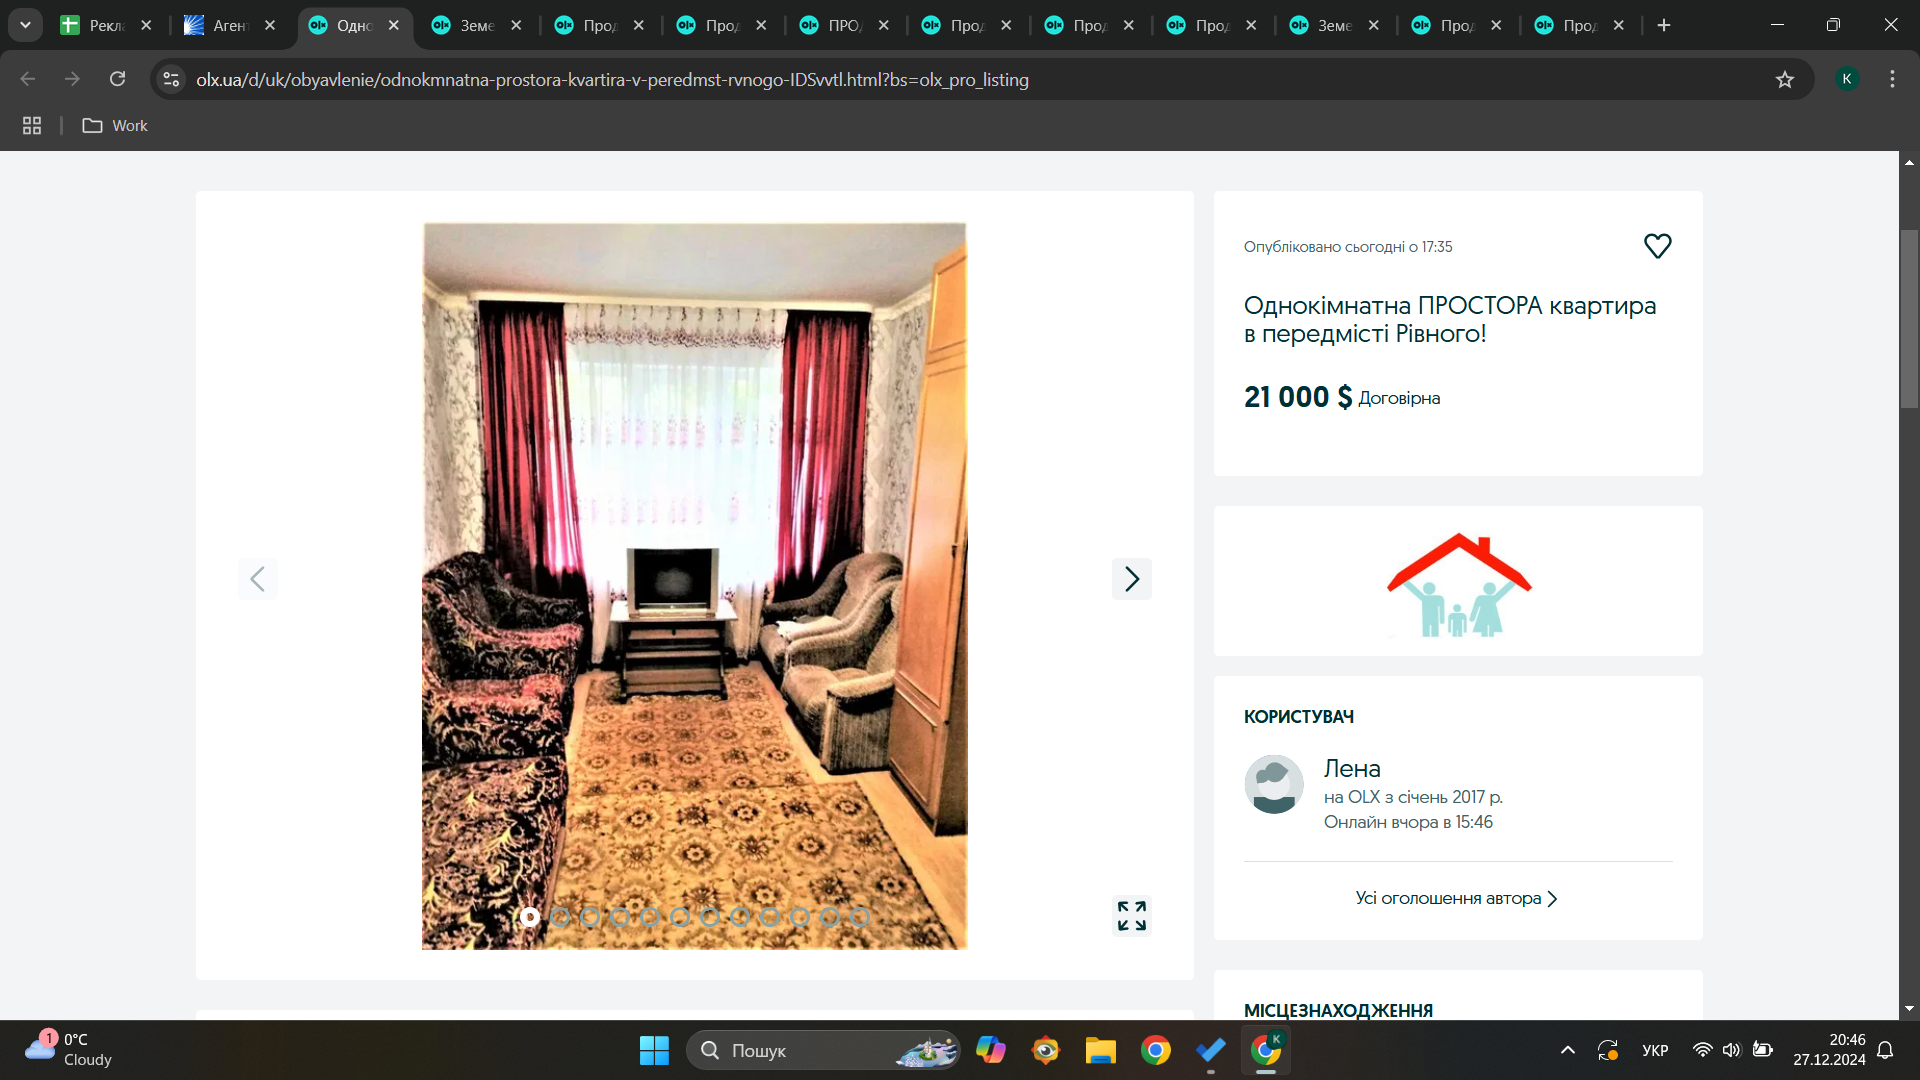The image size is (1920, 1080).
Task: Select the second photo indicator dot
Action: coord(560,916)
